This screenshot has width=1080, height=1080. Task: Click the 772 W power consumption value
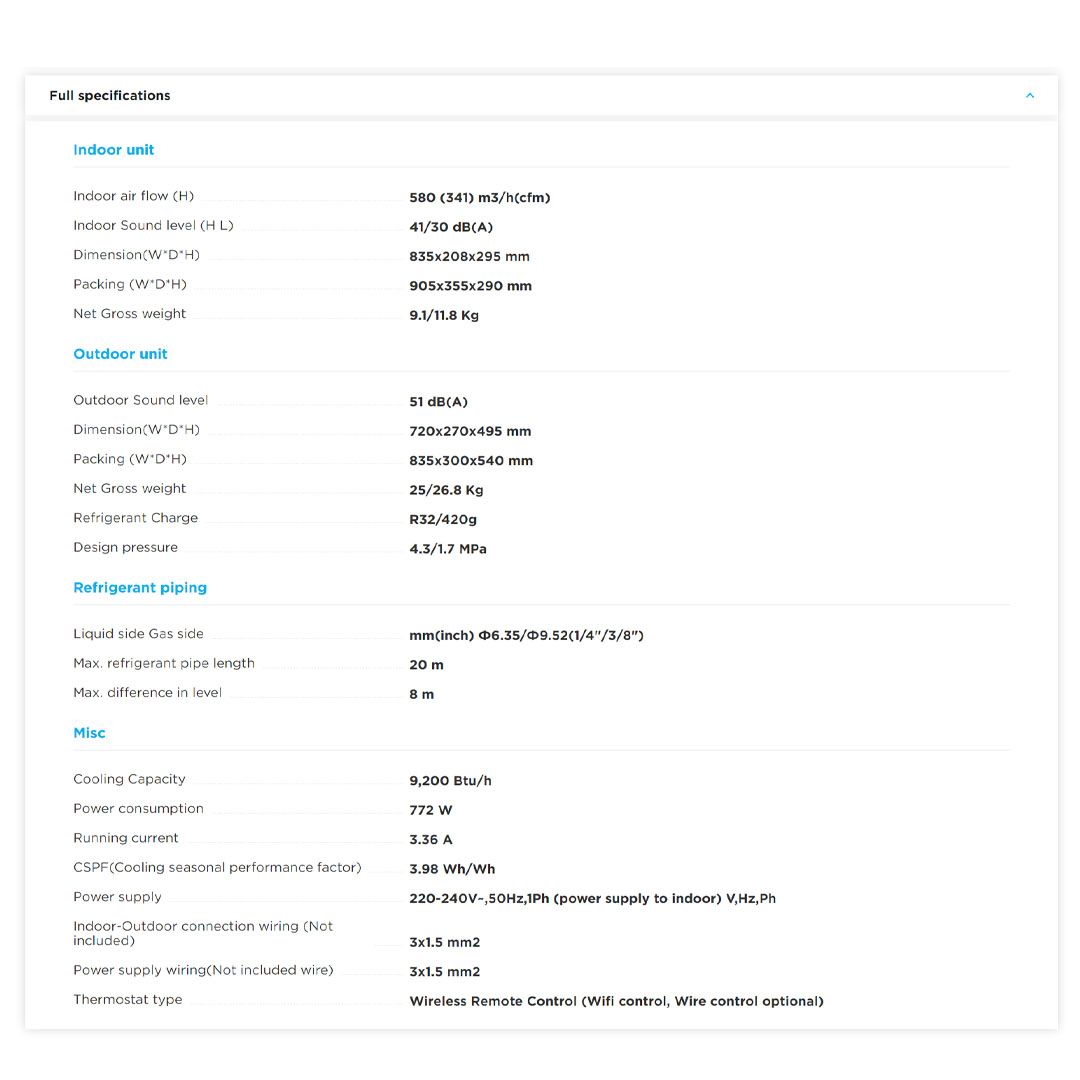coord(431,810)
